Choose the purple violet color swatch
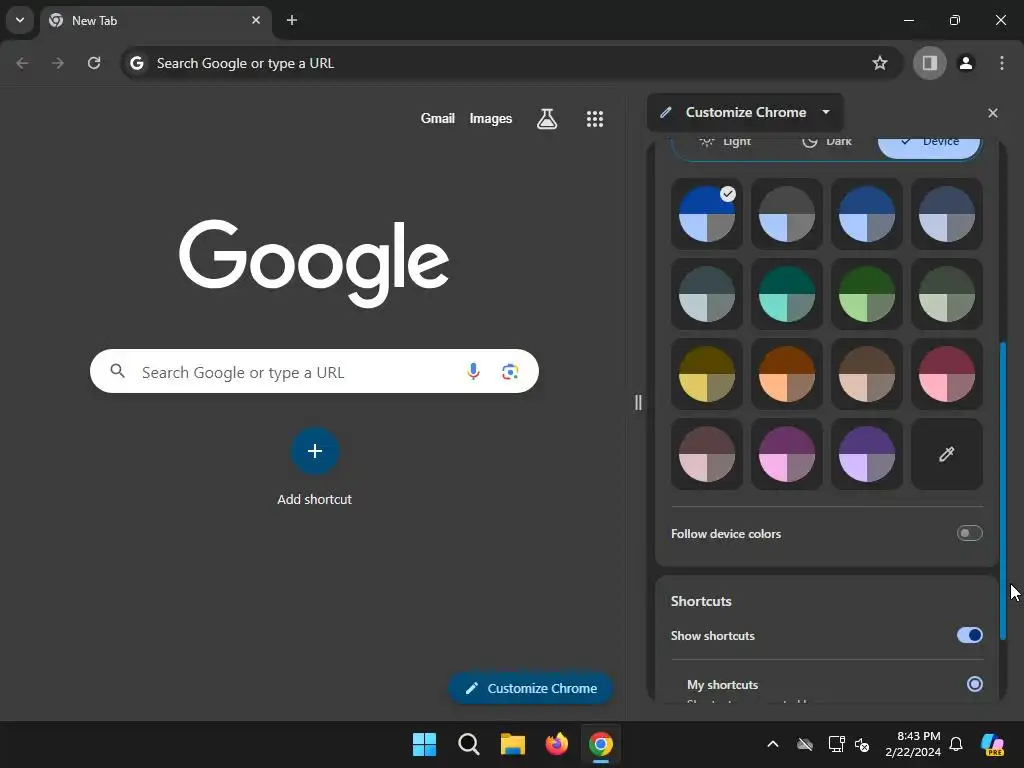Image resolution: width=1024 pixels, height=768 pixels. (x=867, y=455)
